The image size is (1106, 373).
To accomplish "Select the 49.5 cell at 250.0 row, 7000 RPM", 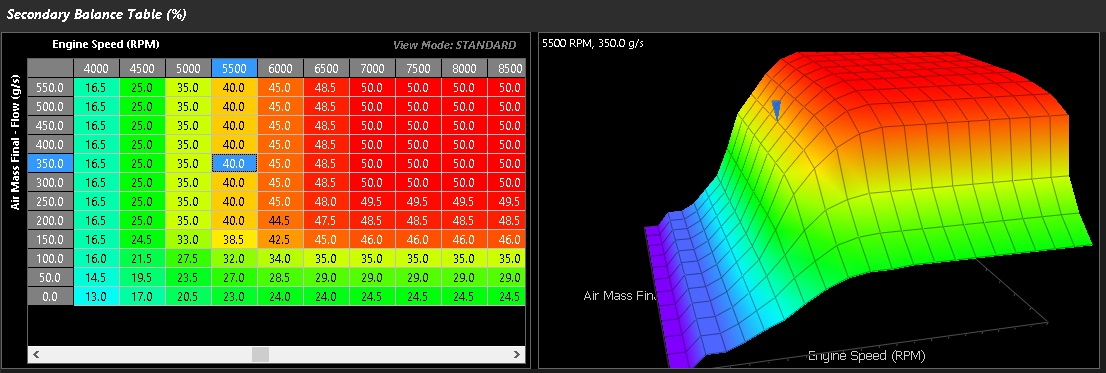I will click(372, 201).
